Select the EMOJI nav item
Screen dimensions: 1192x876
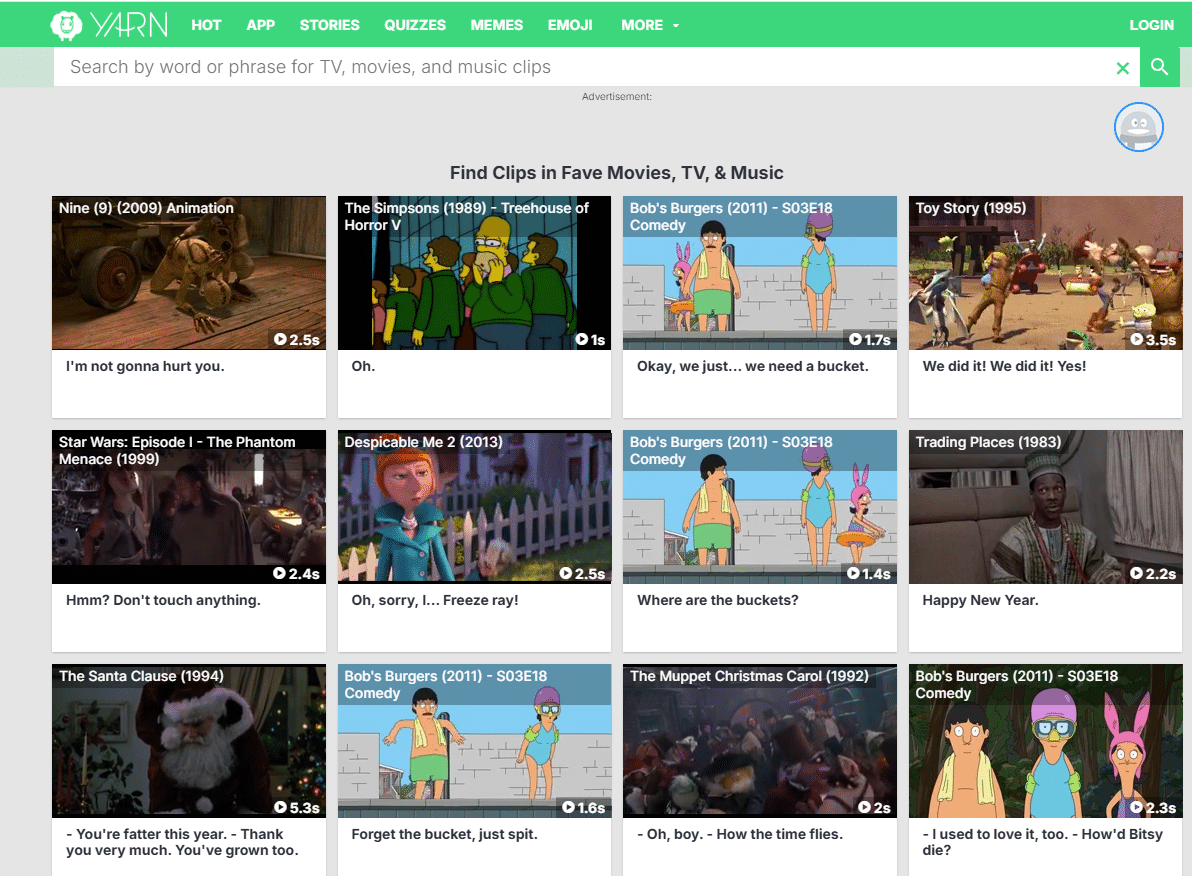tap(570, 25)
